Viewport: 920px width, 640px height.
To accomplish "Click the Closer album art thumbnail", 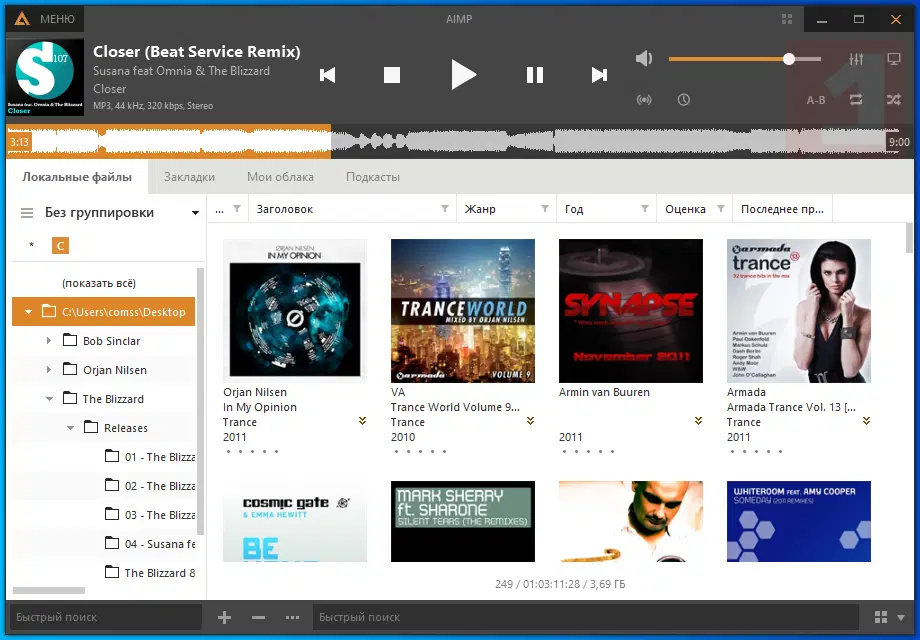I will pos(45,77).
